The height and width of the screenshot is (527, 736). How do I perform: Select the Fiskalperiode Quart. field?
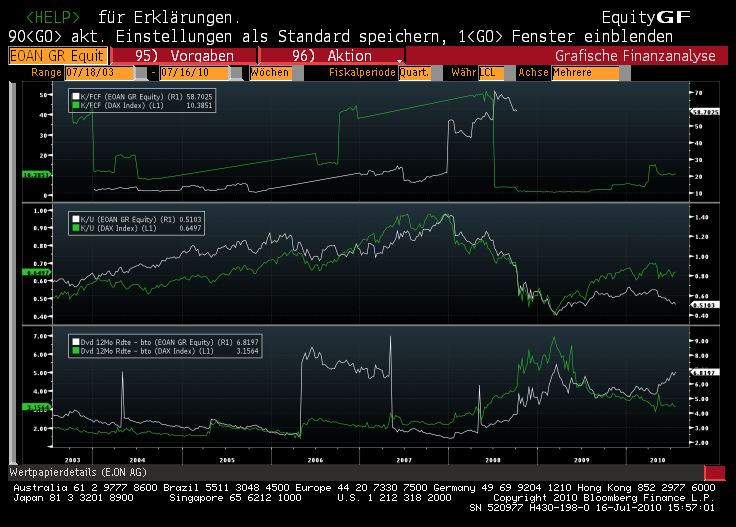coord(414,73)
